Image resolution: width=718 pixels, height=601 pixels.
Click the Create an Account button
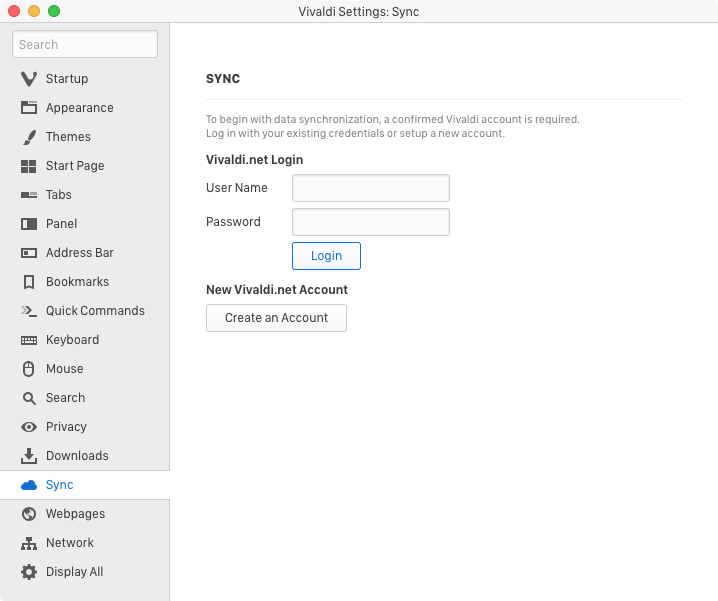pos(276,318)
